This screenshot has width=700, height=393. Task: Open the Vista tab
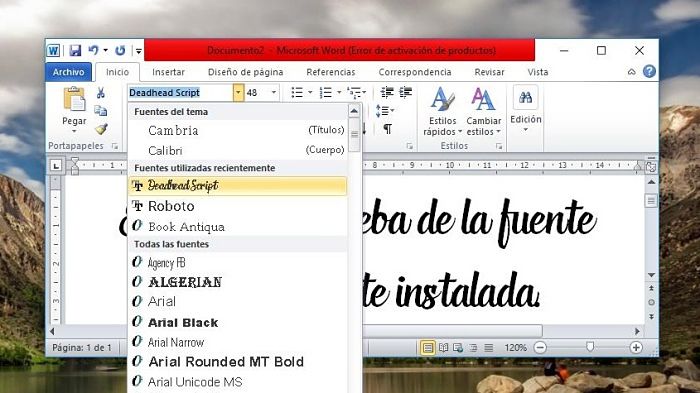(x=538, y=72)
